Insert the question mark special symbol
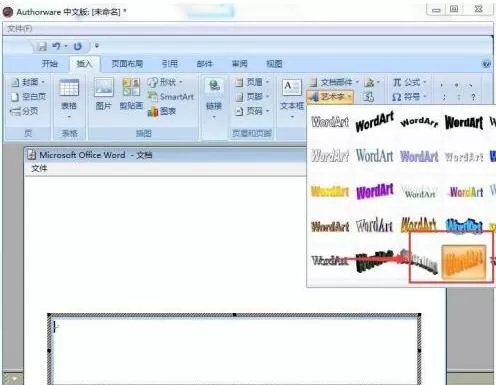Image resolution: width=496 pixels, height=385 pixels. [x=473, y=97]
